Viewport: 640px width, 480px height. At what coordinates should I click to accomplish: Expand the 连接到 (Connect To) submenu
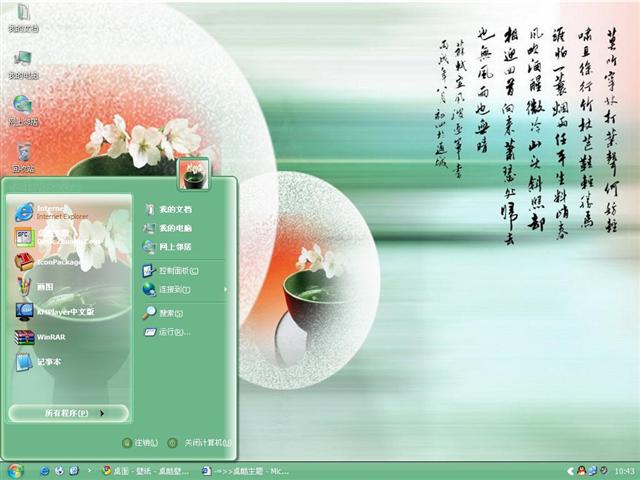pos(183,289)
